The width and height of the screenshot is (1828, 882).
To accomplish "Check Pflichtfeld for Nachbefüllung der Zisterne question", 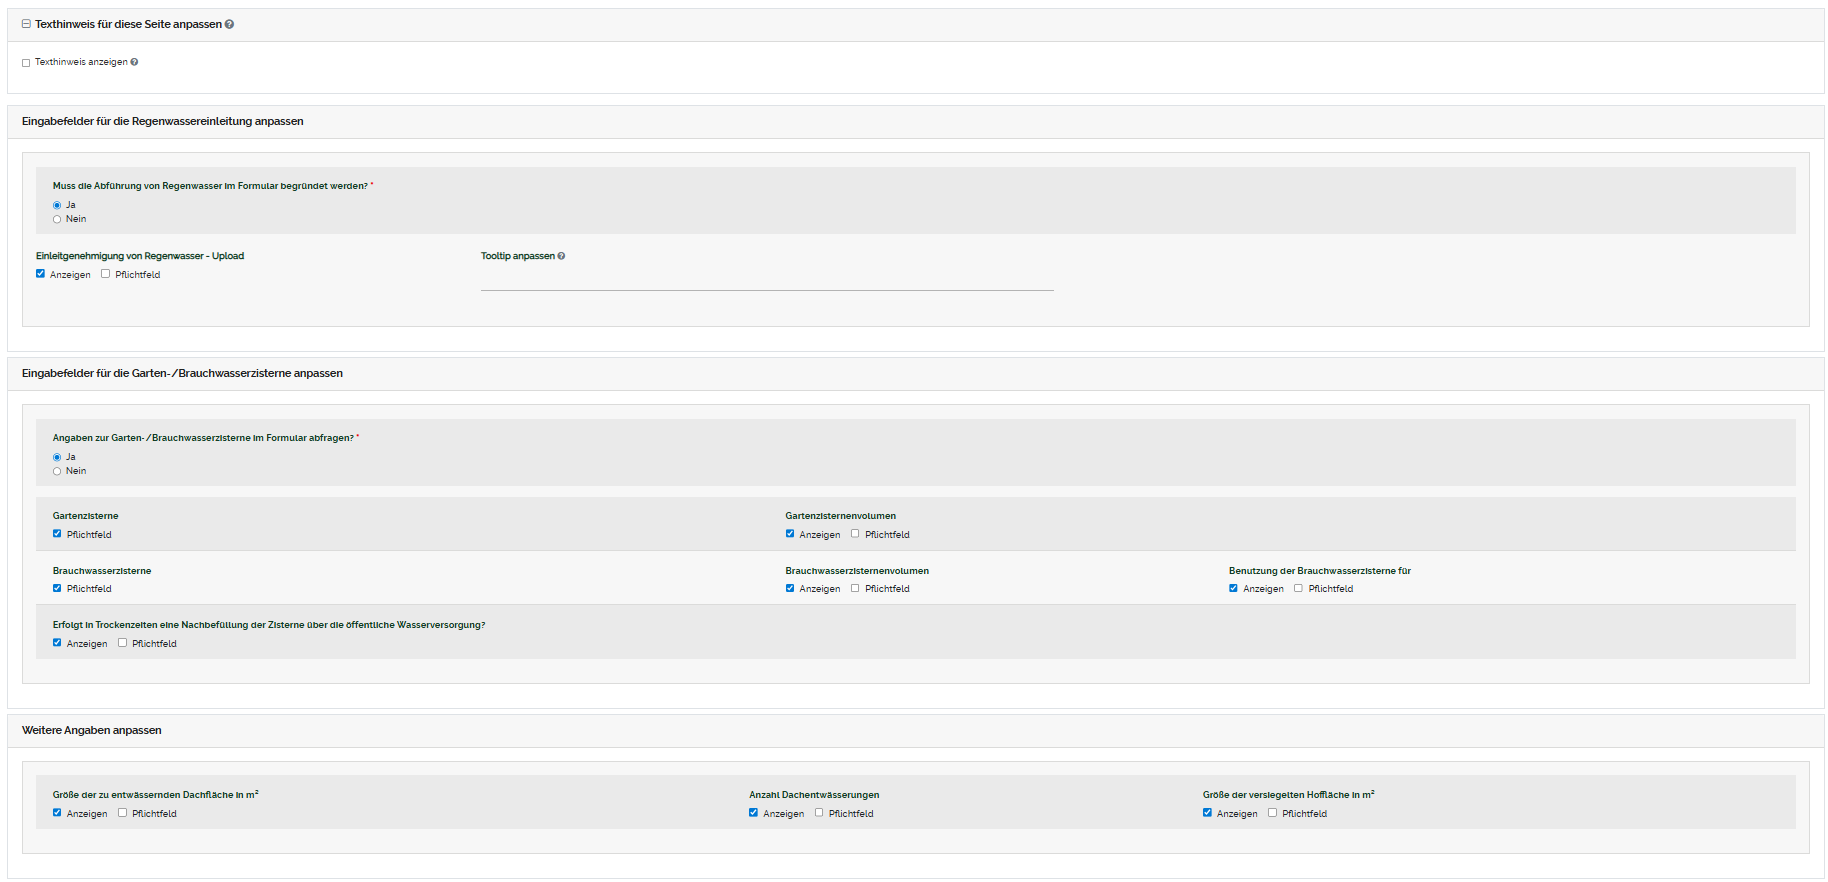I will 123,643.
